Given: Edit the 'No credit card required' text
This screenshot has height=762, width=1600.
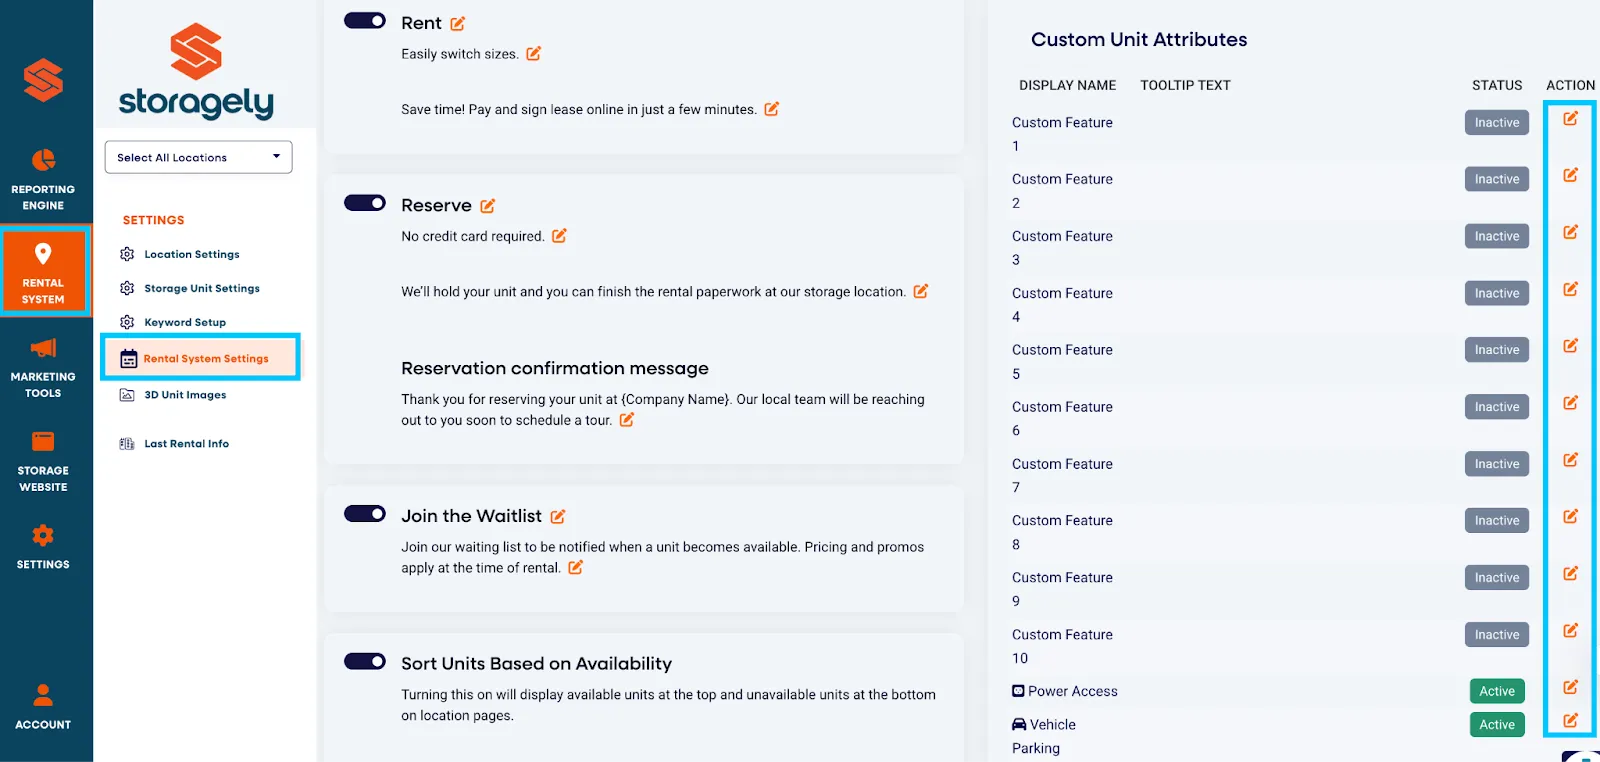Looking at the screenshot, I should [x=560, y=236].
